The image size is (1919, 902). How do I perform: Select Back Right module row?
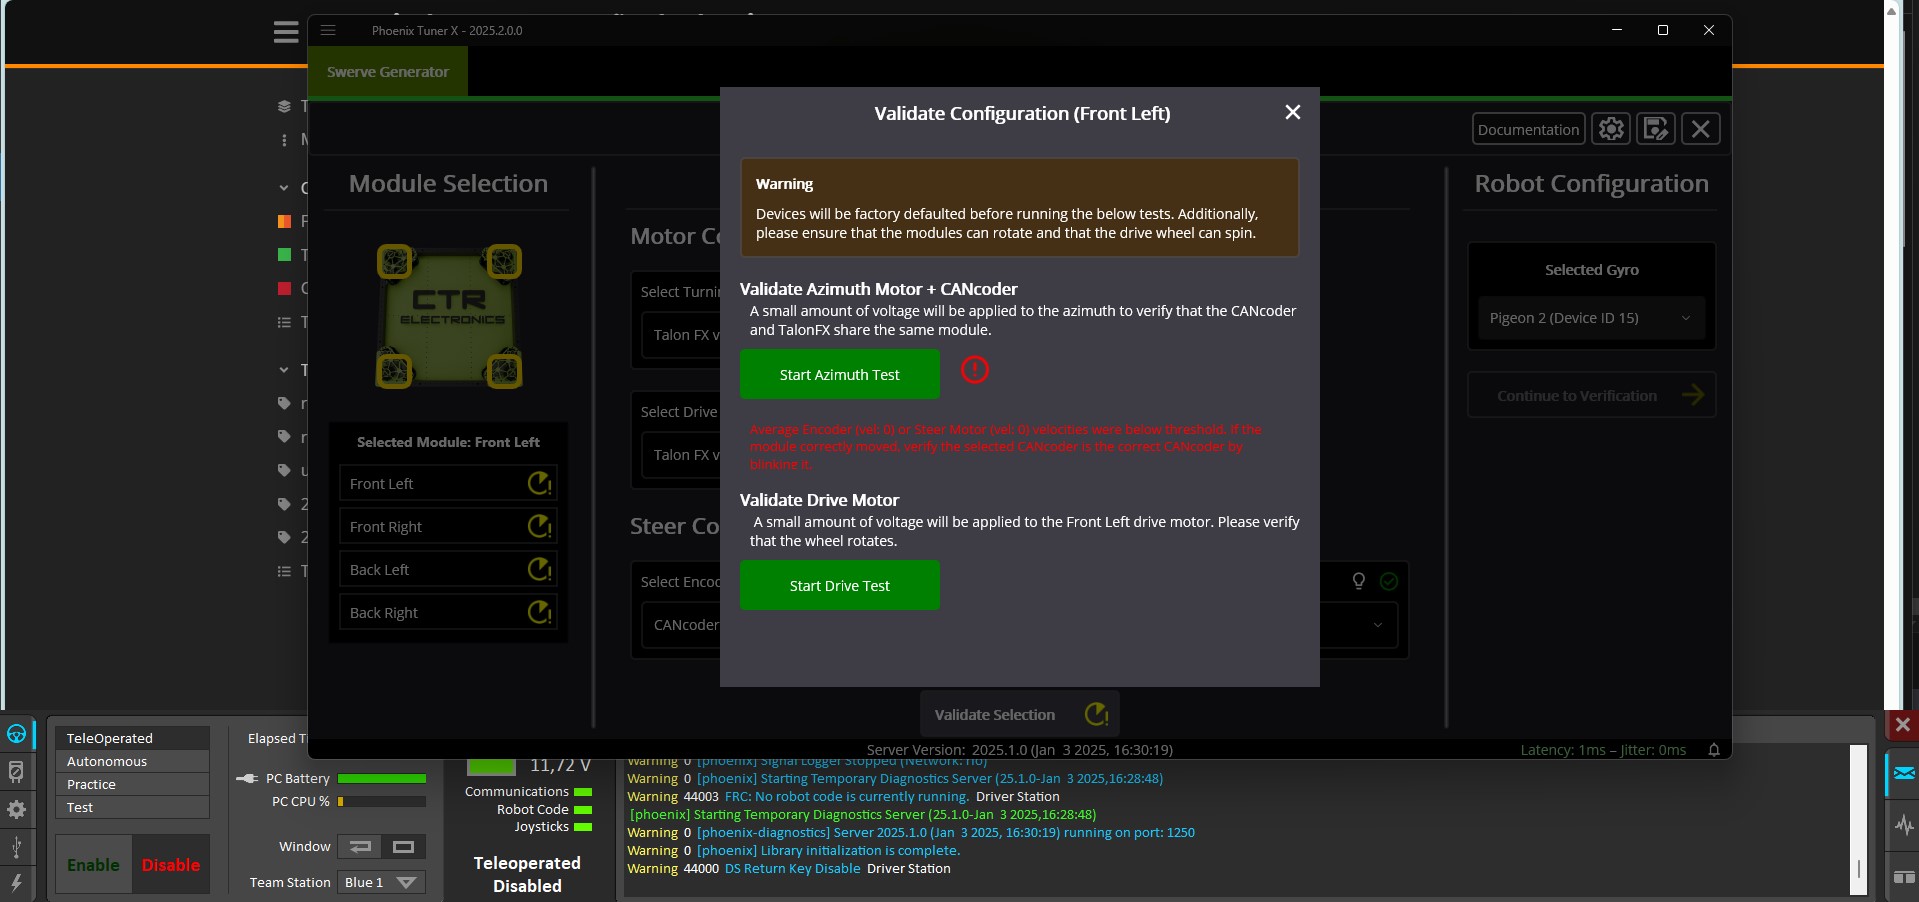click(x=448, y=612)
